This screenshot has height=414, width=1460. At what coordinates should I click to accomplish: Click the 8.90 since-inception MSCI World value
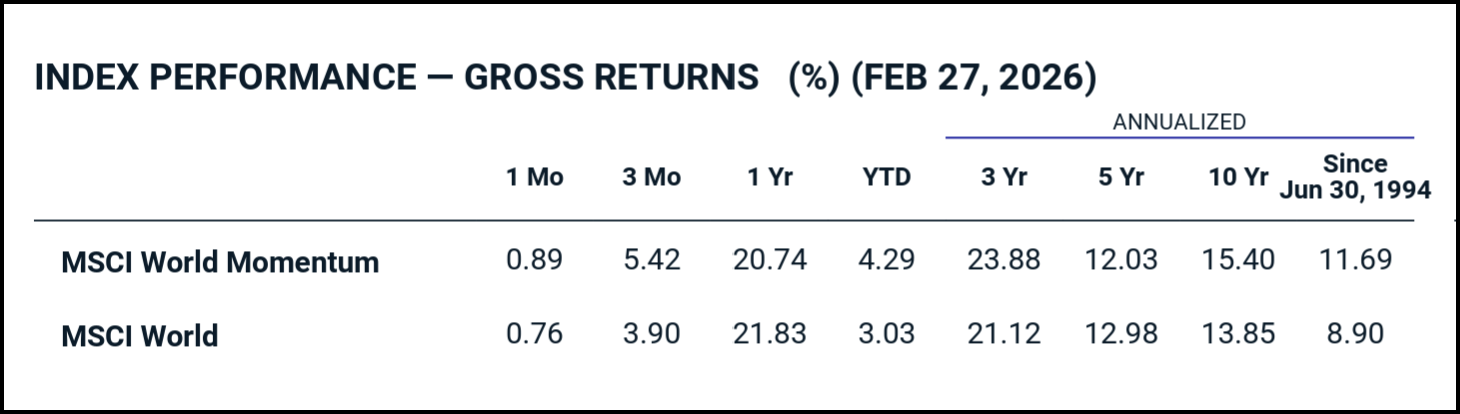pos(1355,333)
